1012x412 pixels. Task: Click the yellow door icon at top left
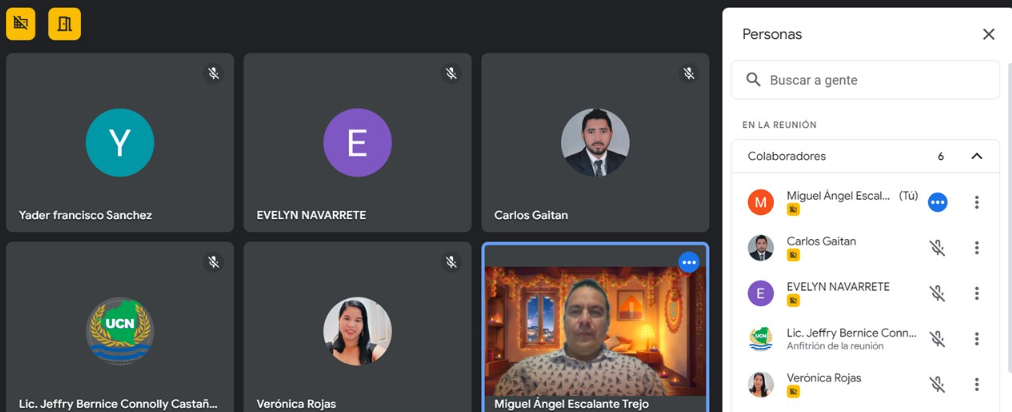tap(65, 24)
